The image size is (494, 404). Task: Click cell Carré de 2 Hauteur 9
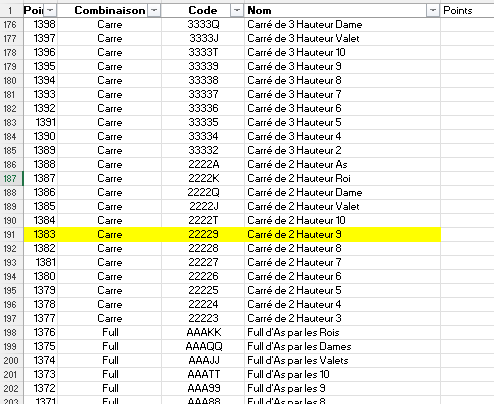tap(342, 235)
